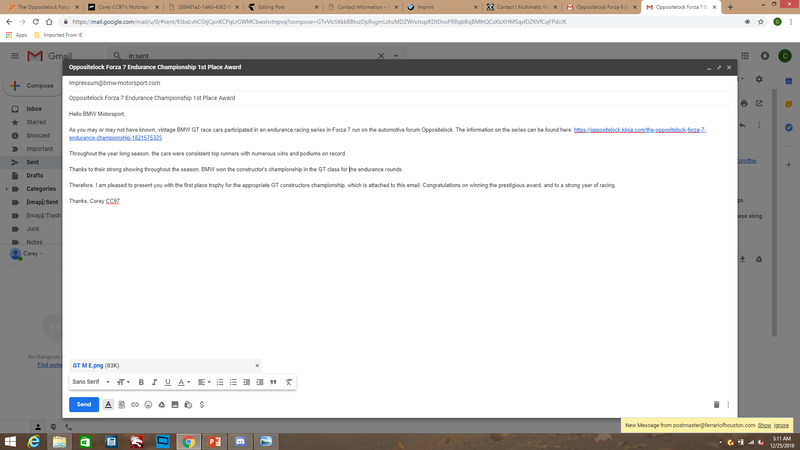Viewport: 800px width, 450px height.
Task: Switch to Imprint browser tab
Action: click(442, 7)
